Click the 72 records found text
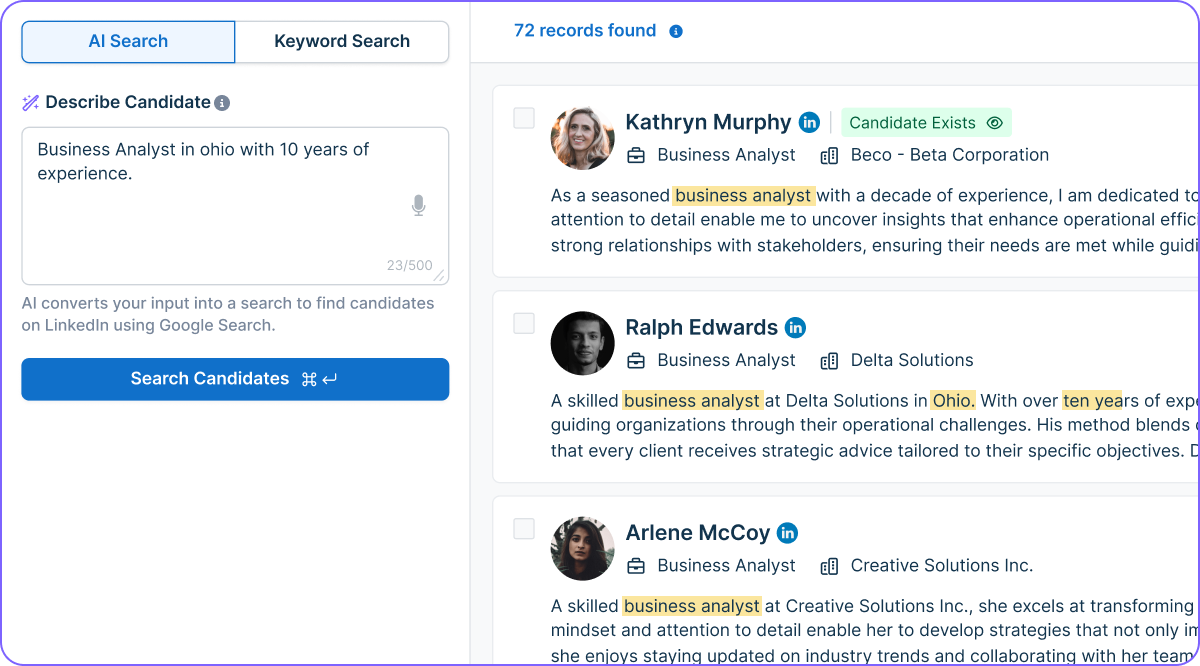This screenshot has width=1200, height=666. (585, 31)
